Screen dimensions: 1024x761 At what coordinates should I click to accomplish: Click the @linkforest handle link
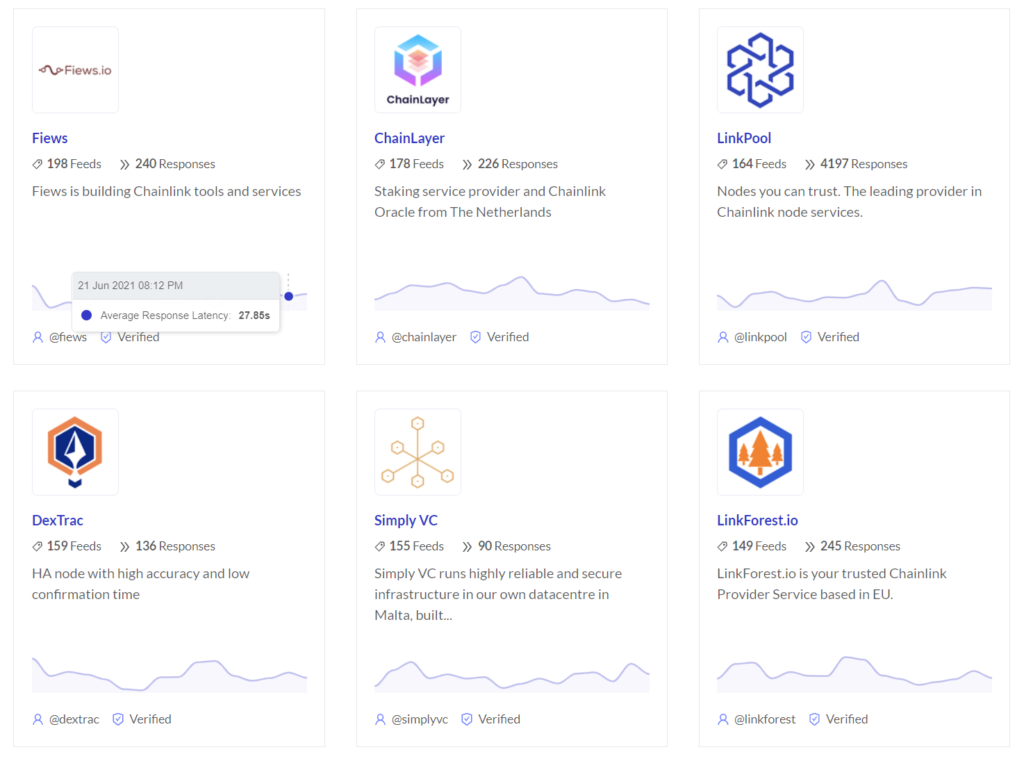click(x=763, y=719)
